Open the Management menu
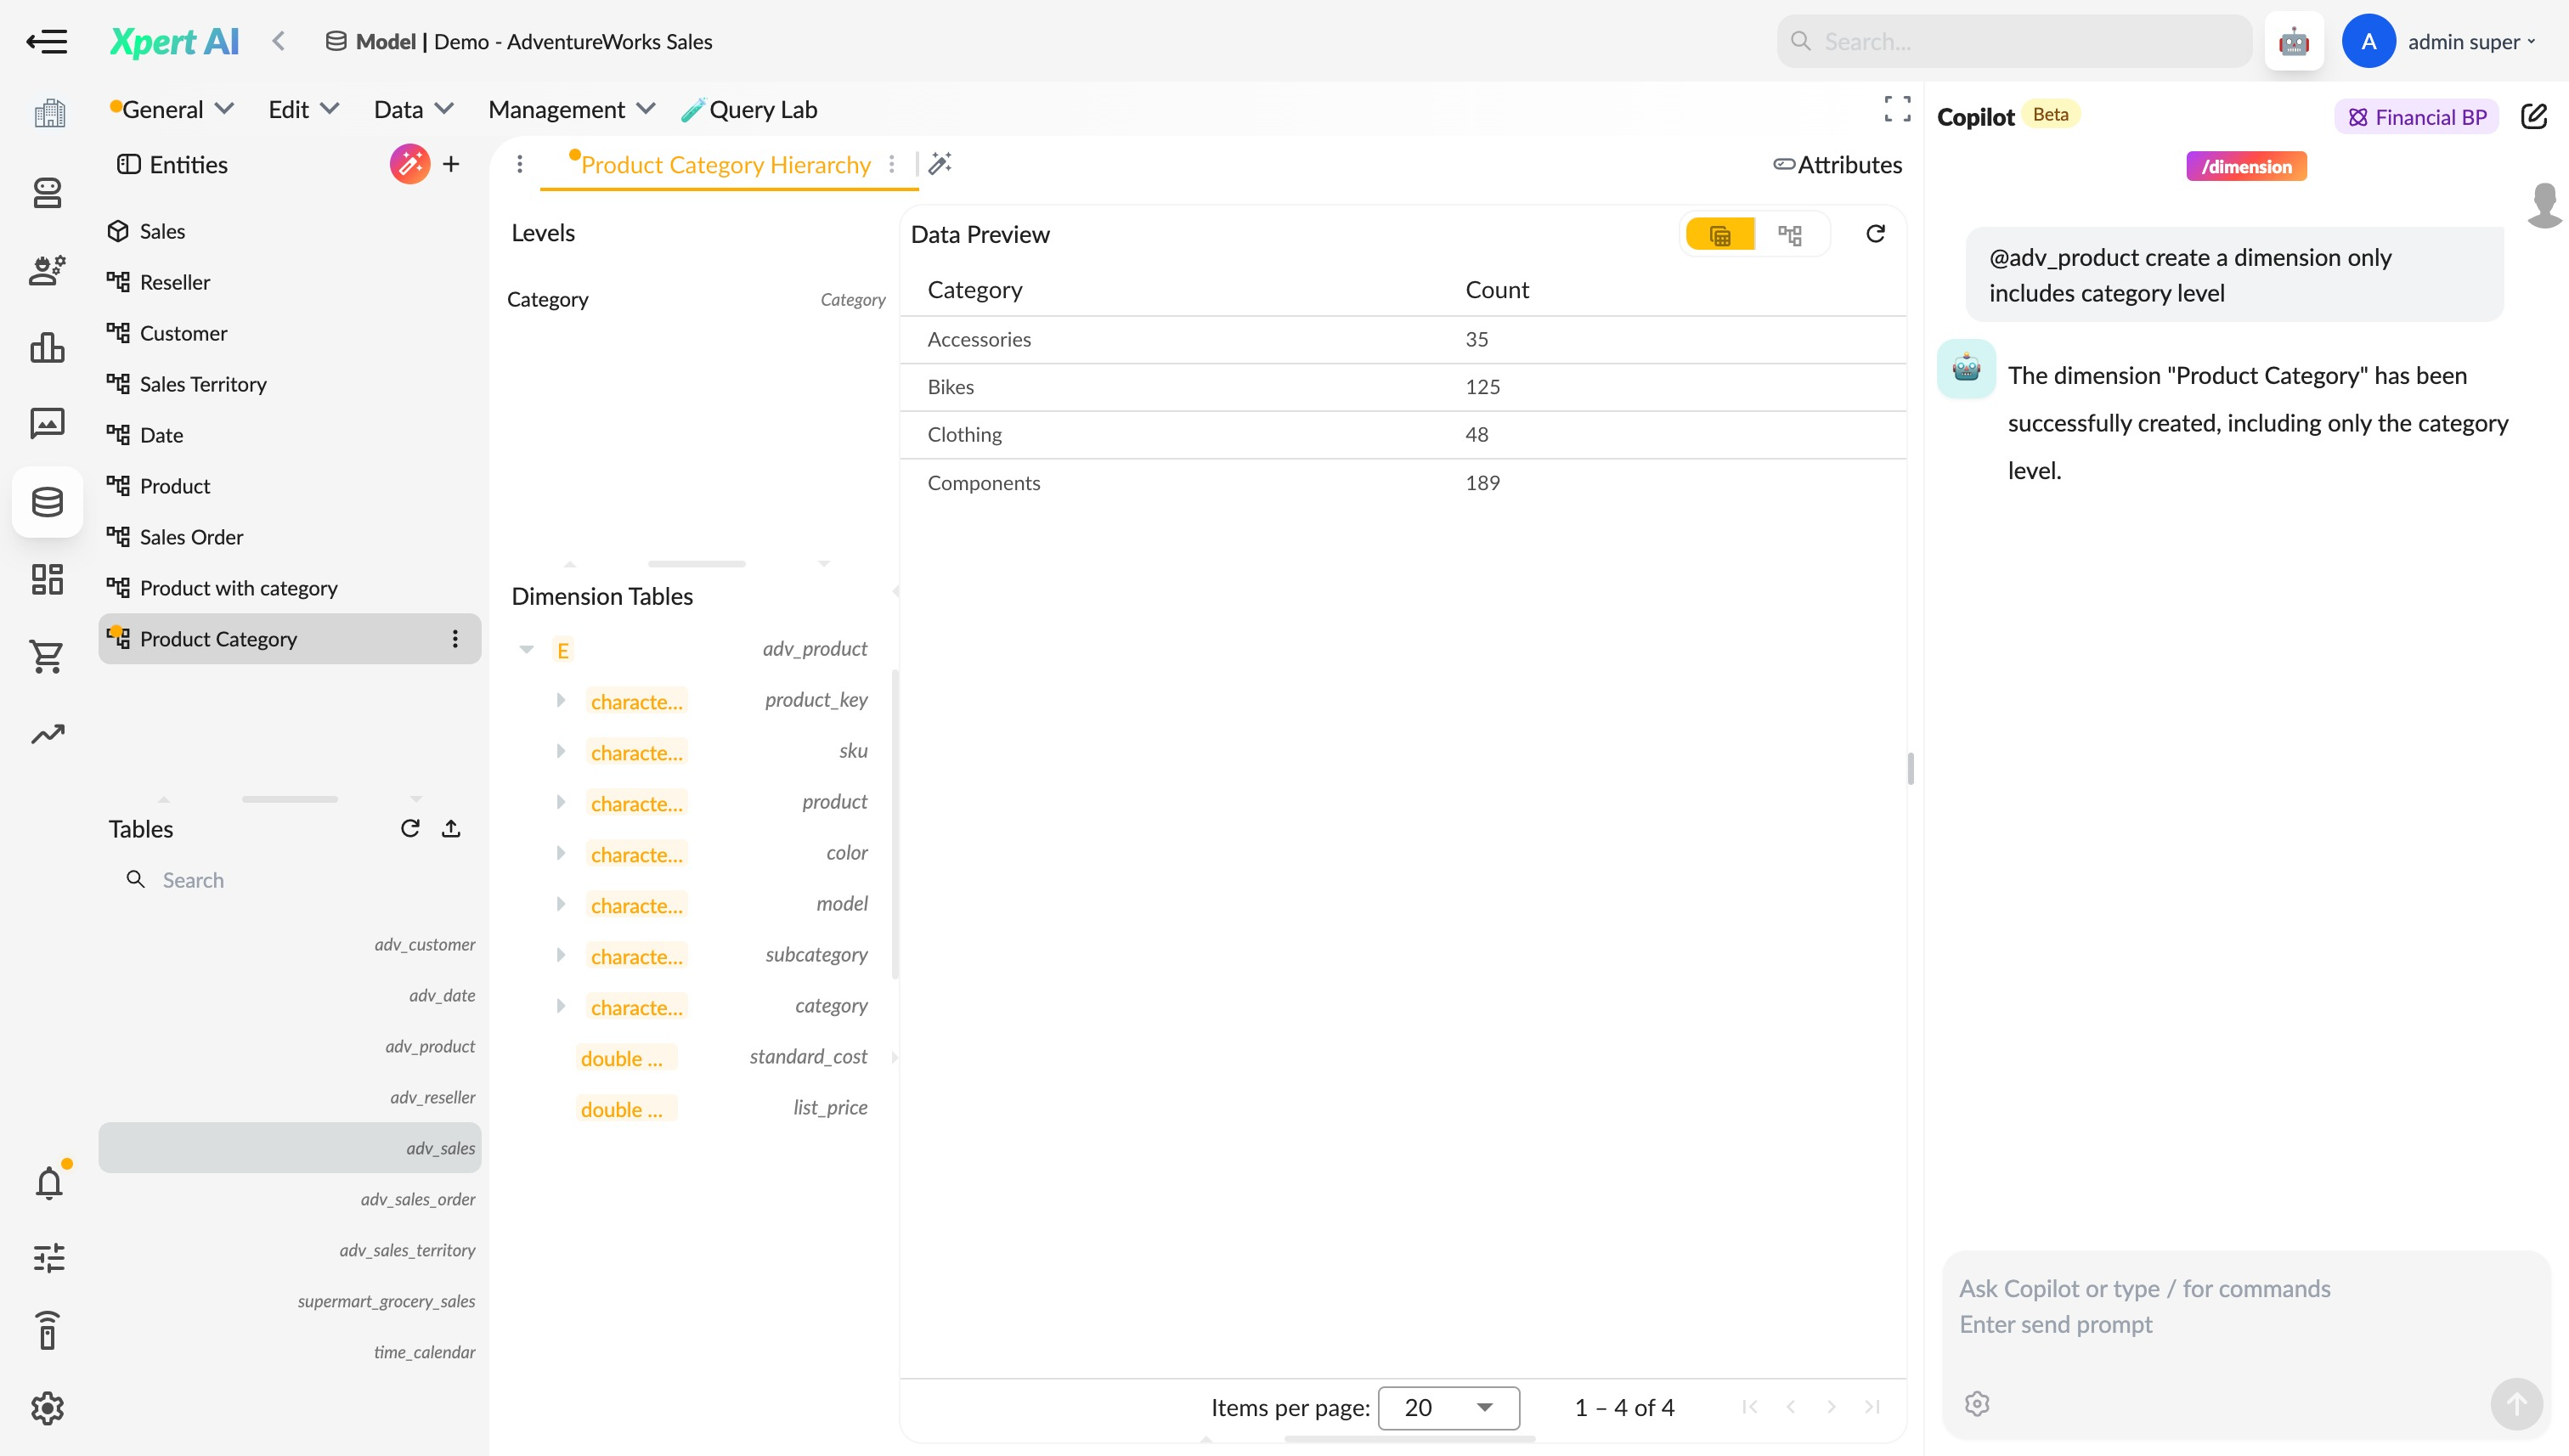 pyautogui.click(x=571, y=109)
